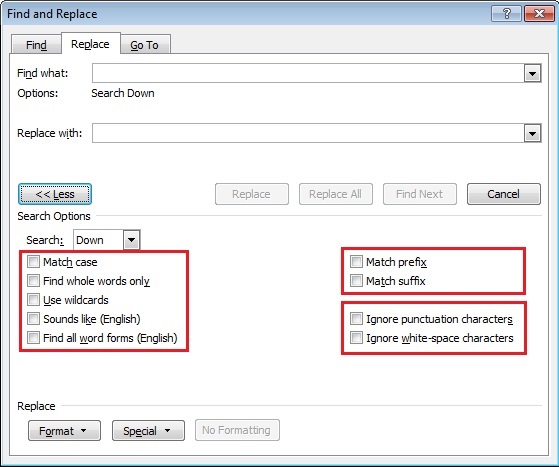Check the Match suffix option

(x=356, y=281)
